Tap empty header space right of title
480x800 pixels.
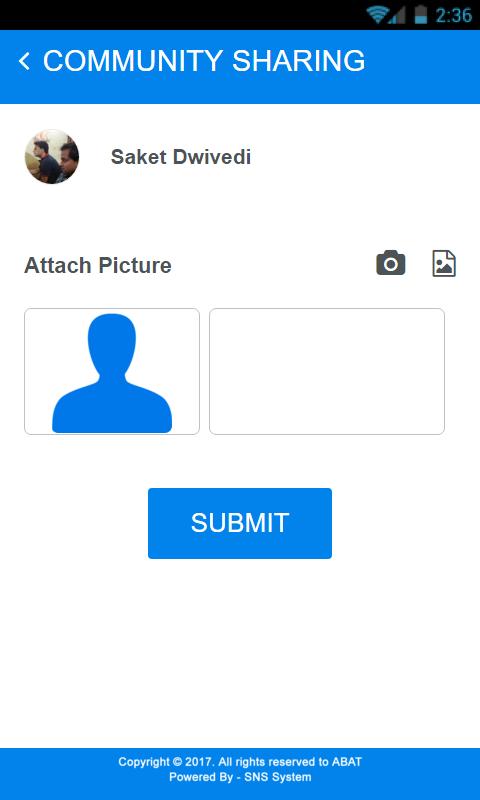pos(422,66)
